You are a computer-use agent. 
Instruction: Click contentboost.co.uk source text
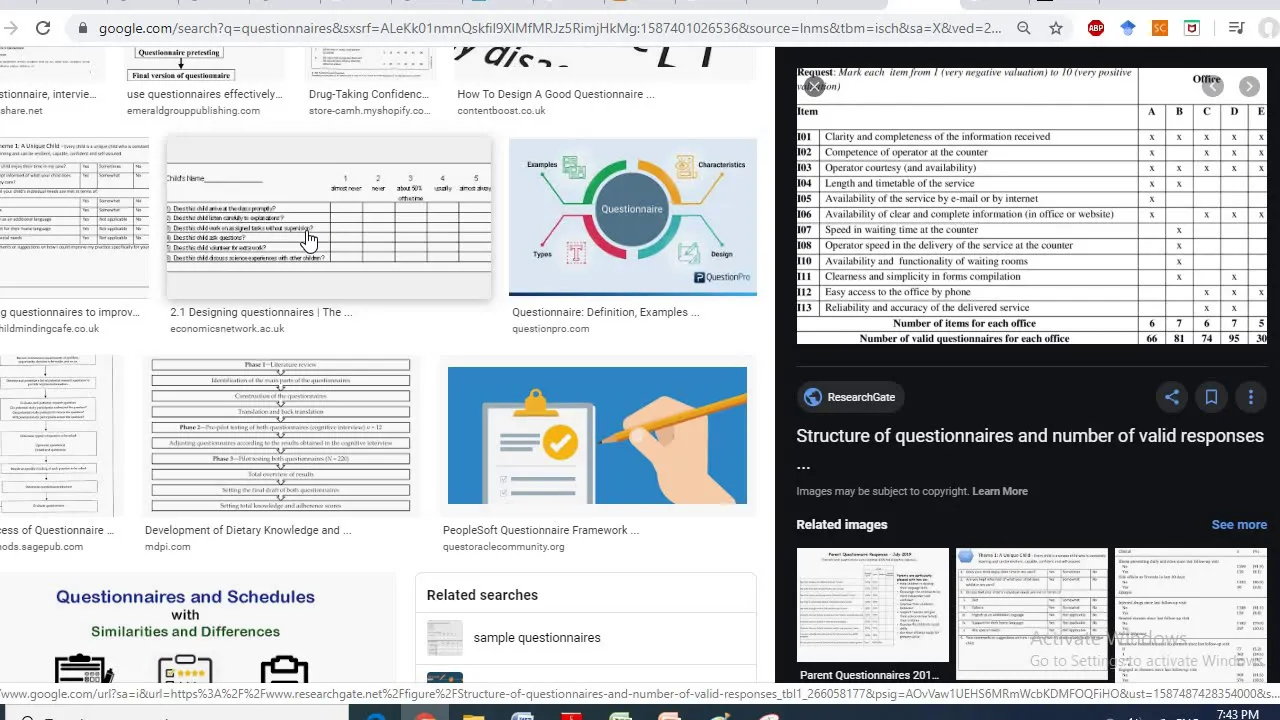[x=501, y=110]
